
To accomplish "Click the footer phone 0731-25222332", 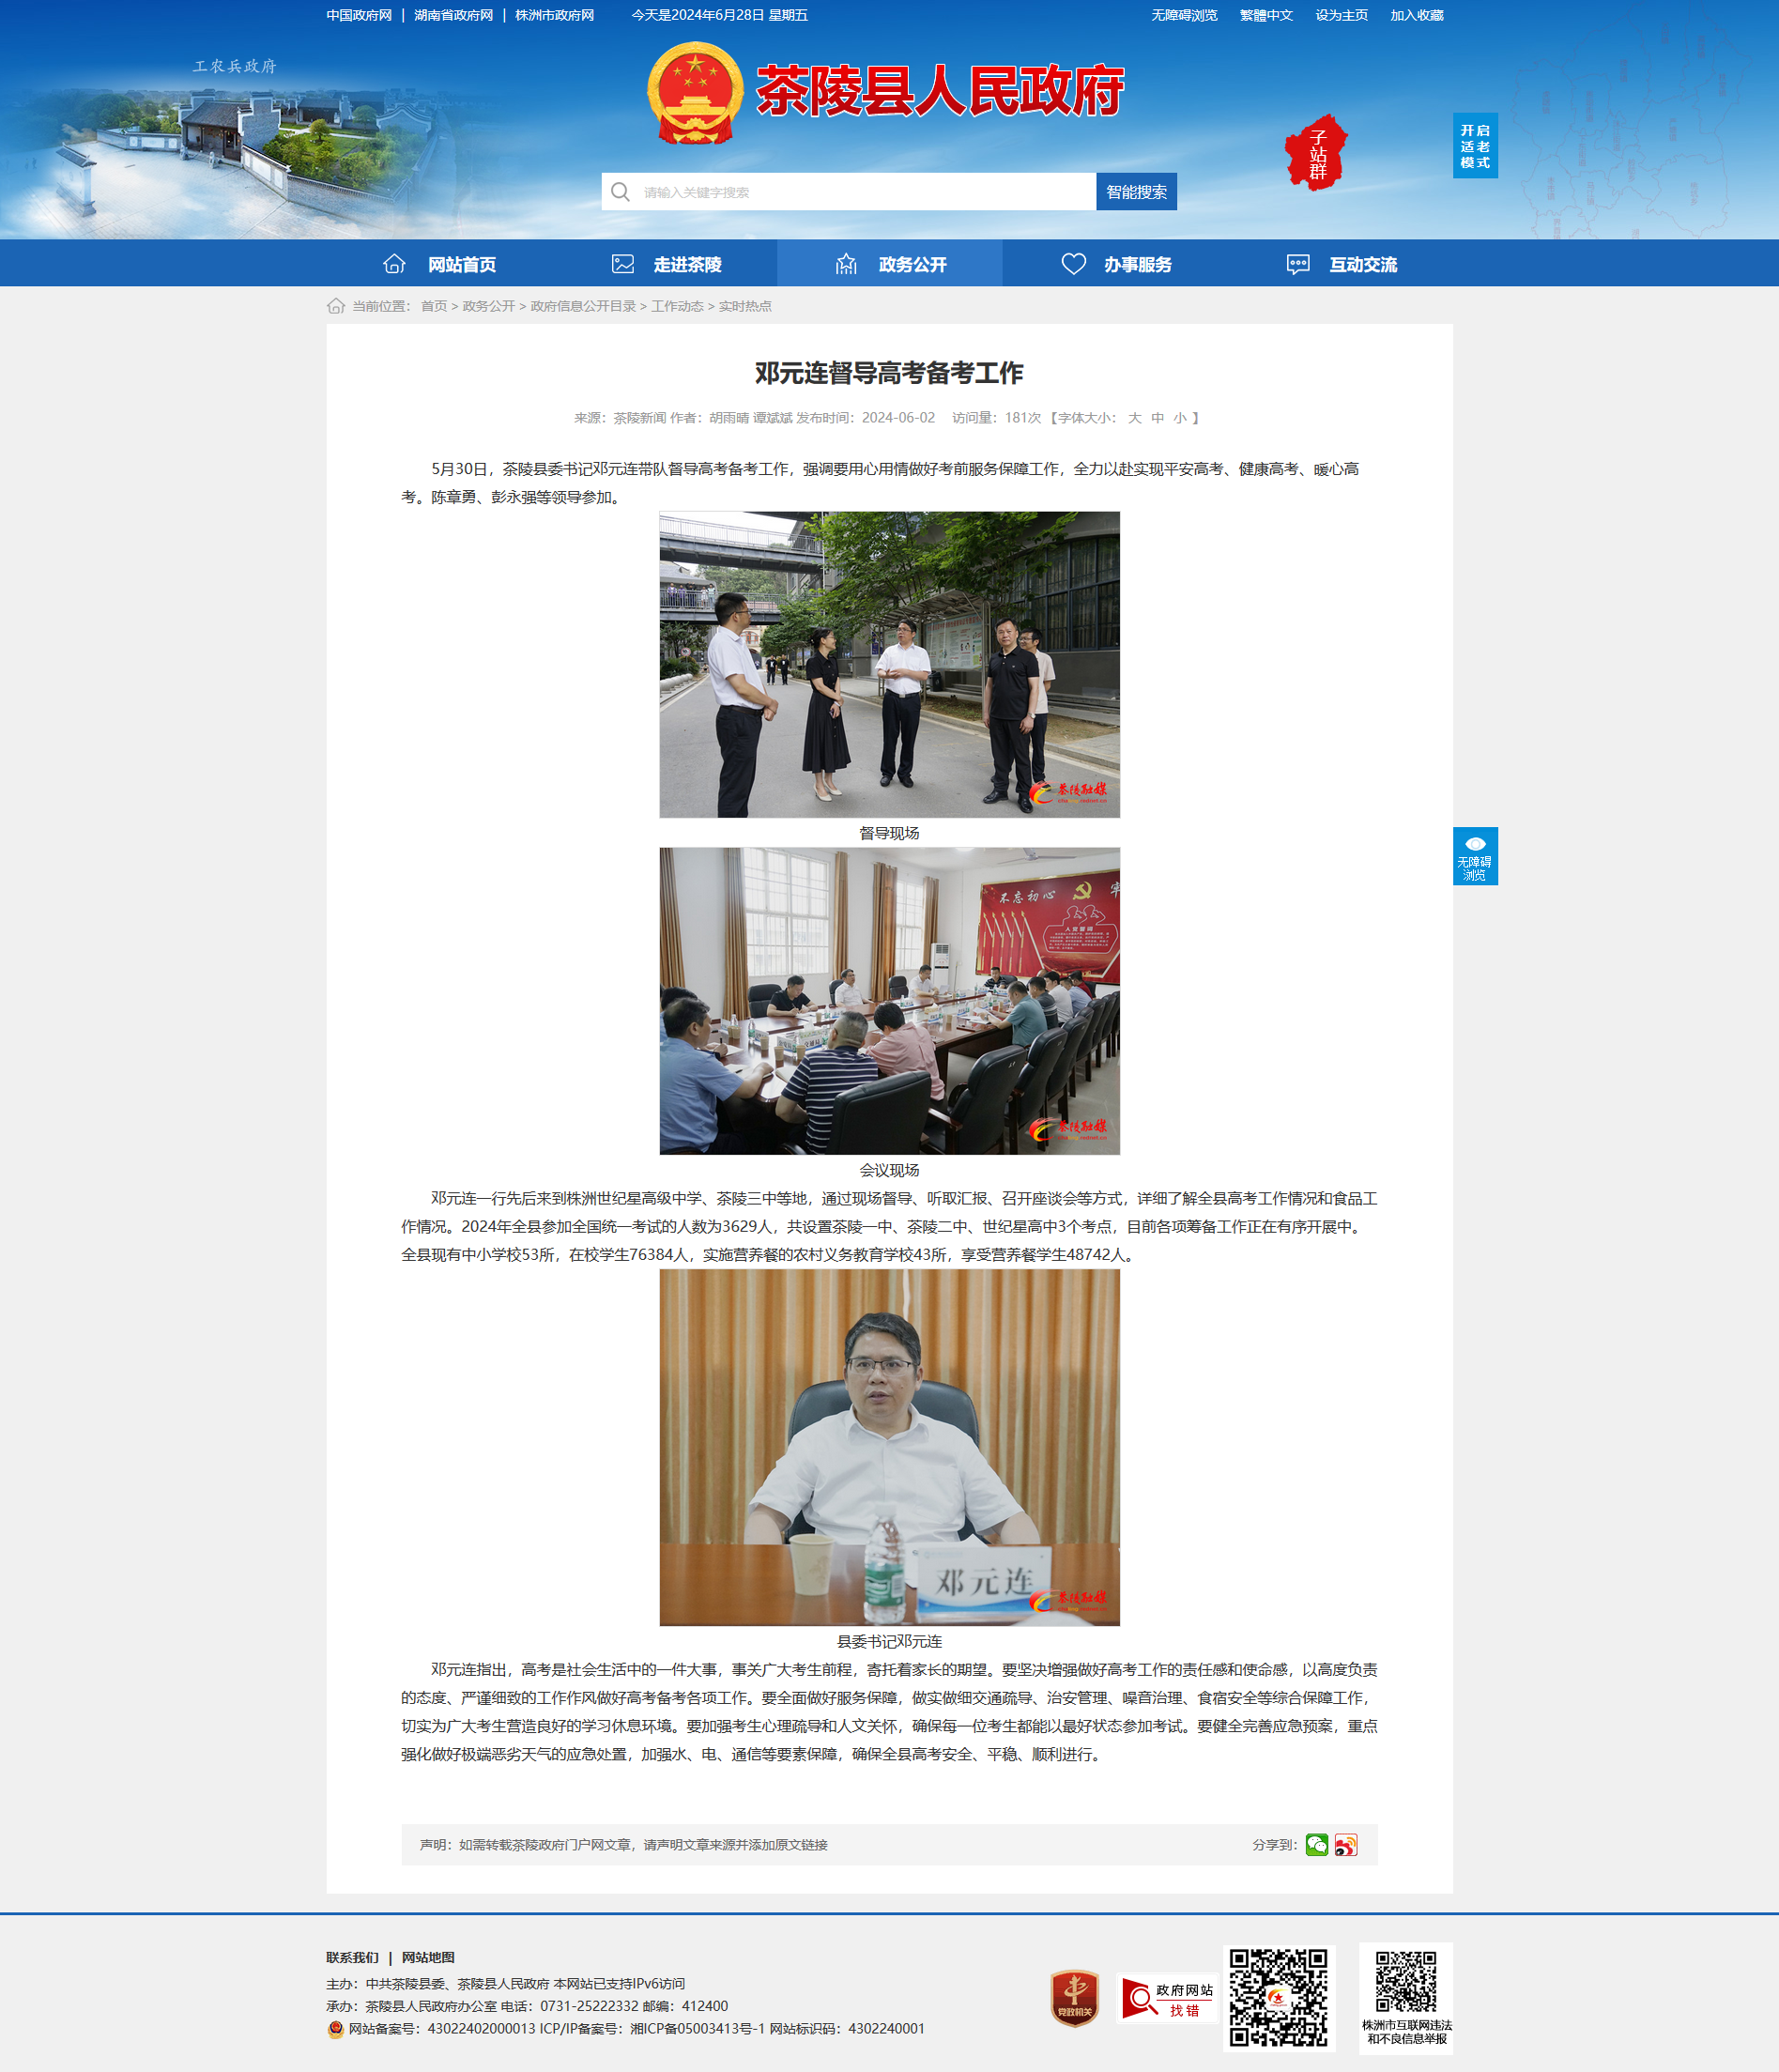I will coord(589,2006).
